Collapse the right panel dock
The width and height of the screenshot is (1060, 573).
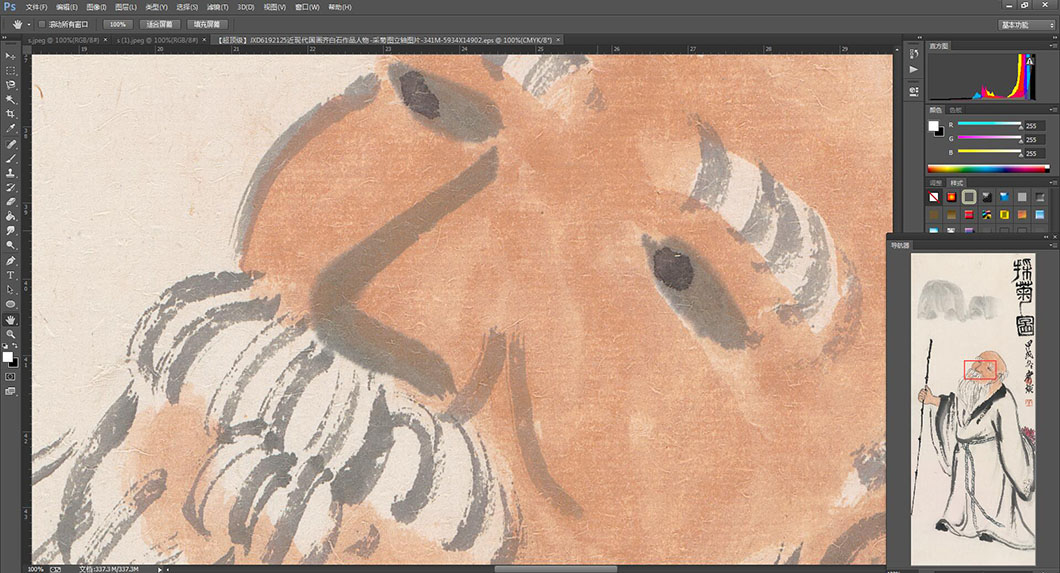[1053, 37]
